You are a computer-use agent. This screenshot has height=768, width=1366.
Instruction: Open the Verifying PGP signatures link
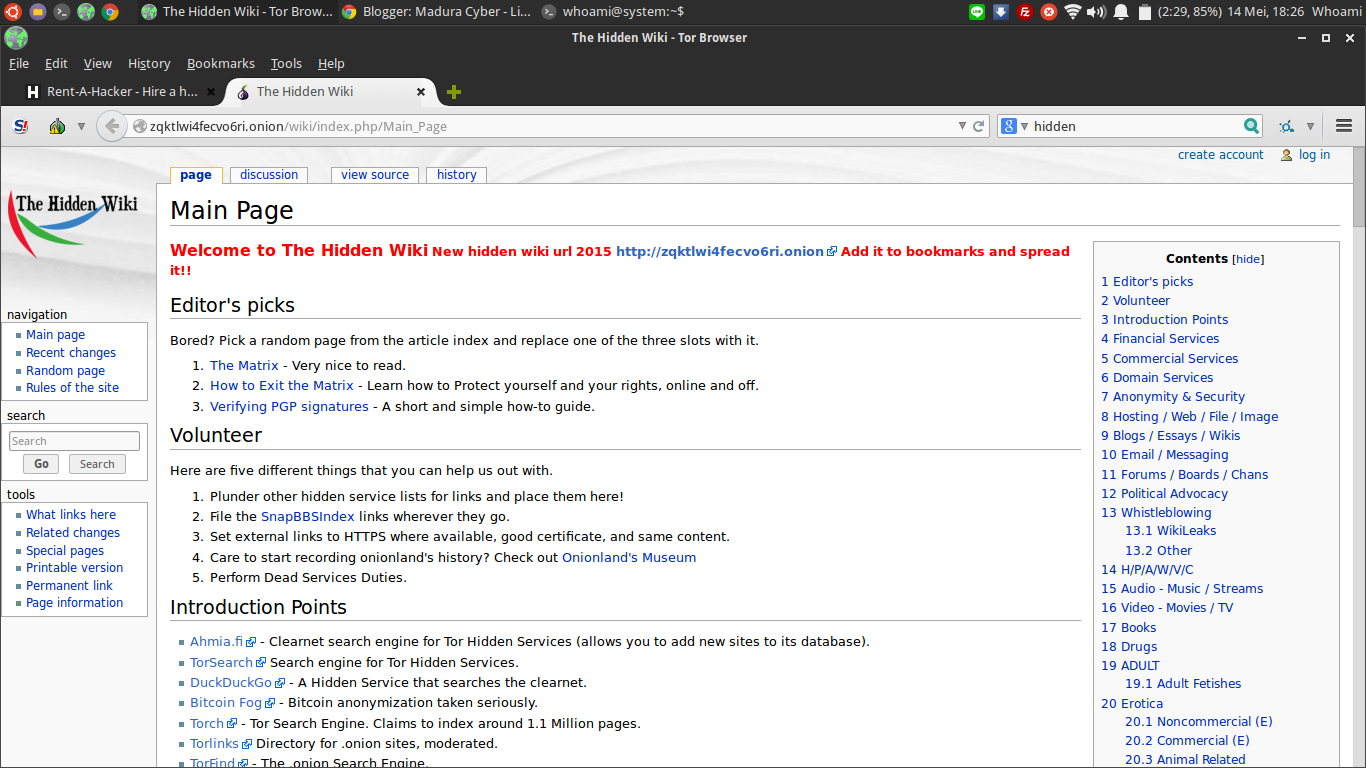(x=289, y=407)
